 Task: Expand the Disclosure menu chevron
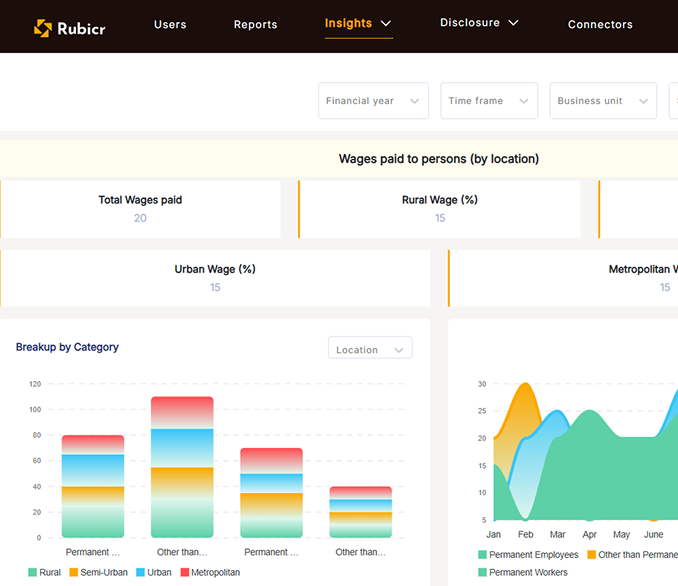(x=514, y=23)
